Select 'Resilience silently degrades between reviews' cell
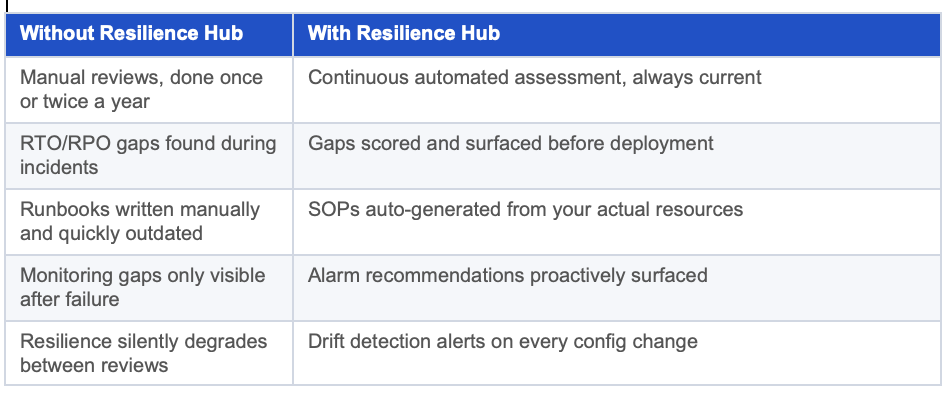This screenshot has width=952, height=398. point(149,353)
